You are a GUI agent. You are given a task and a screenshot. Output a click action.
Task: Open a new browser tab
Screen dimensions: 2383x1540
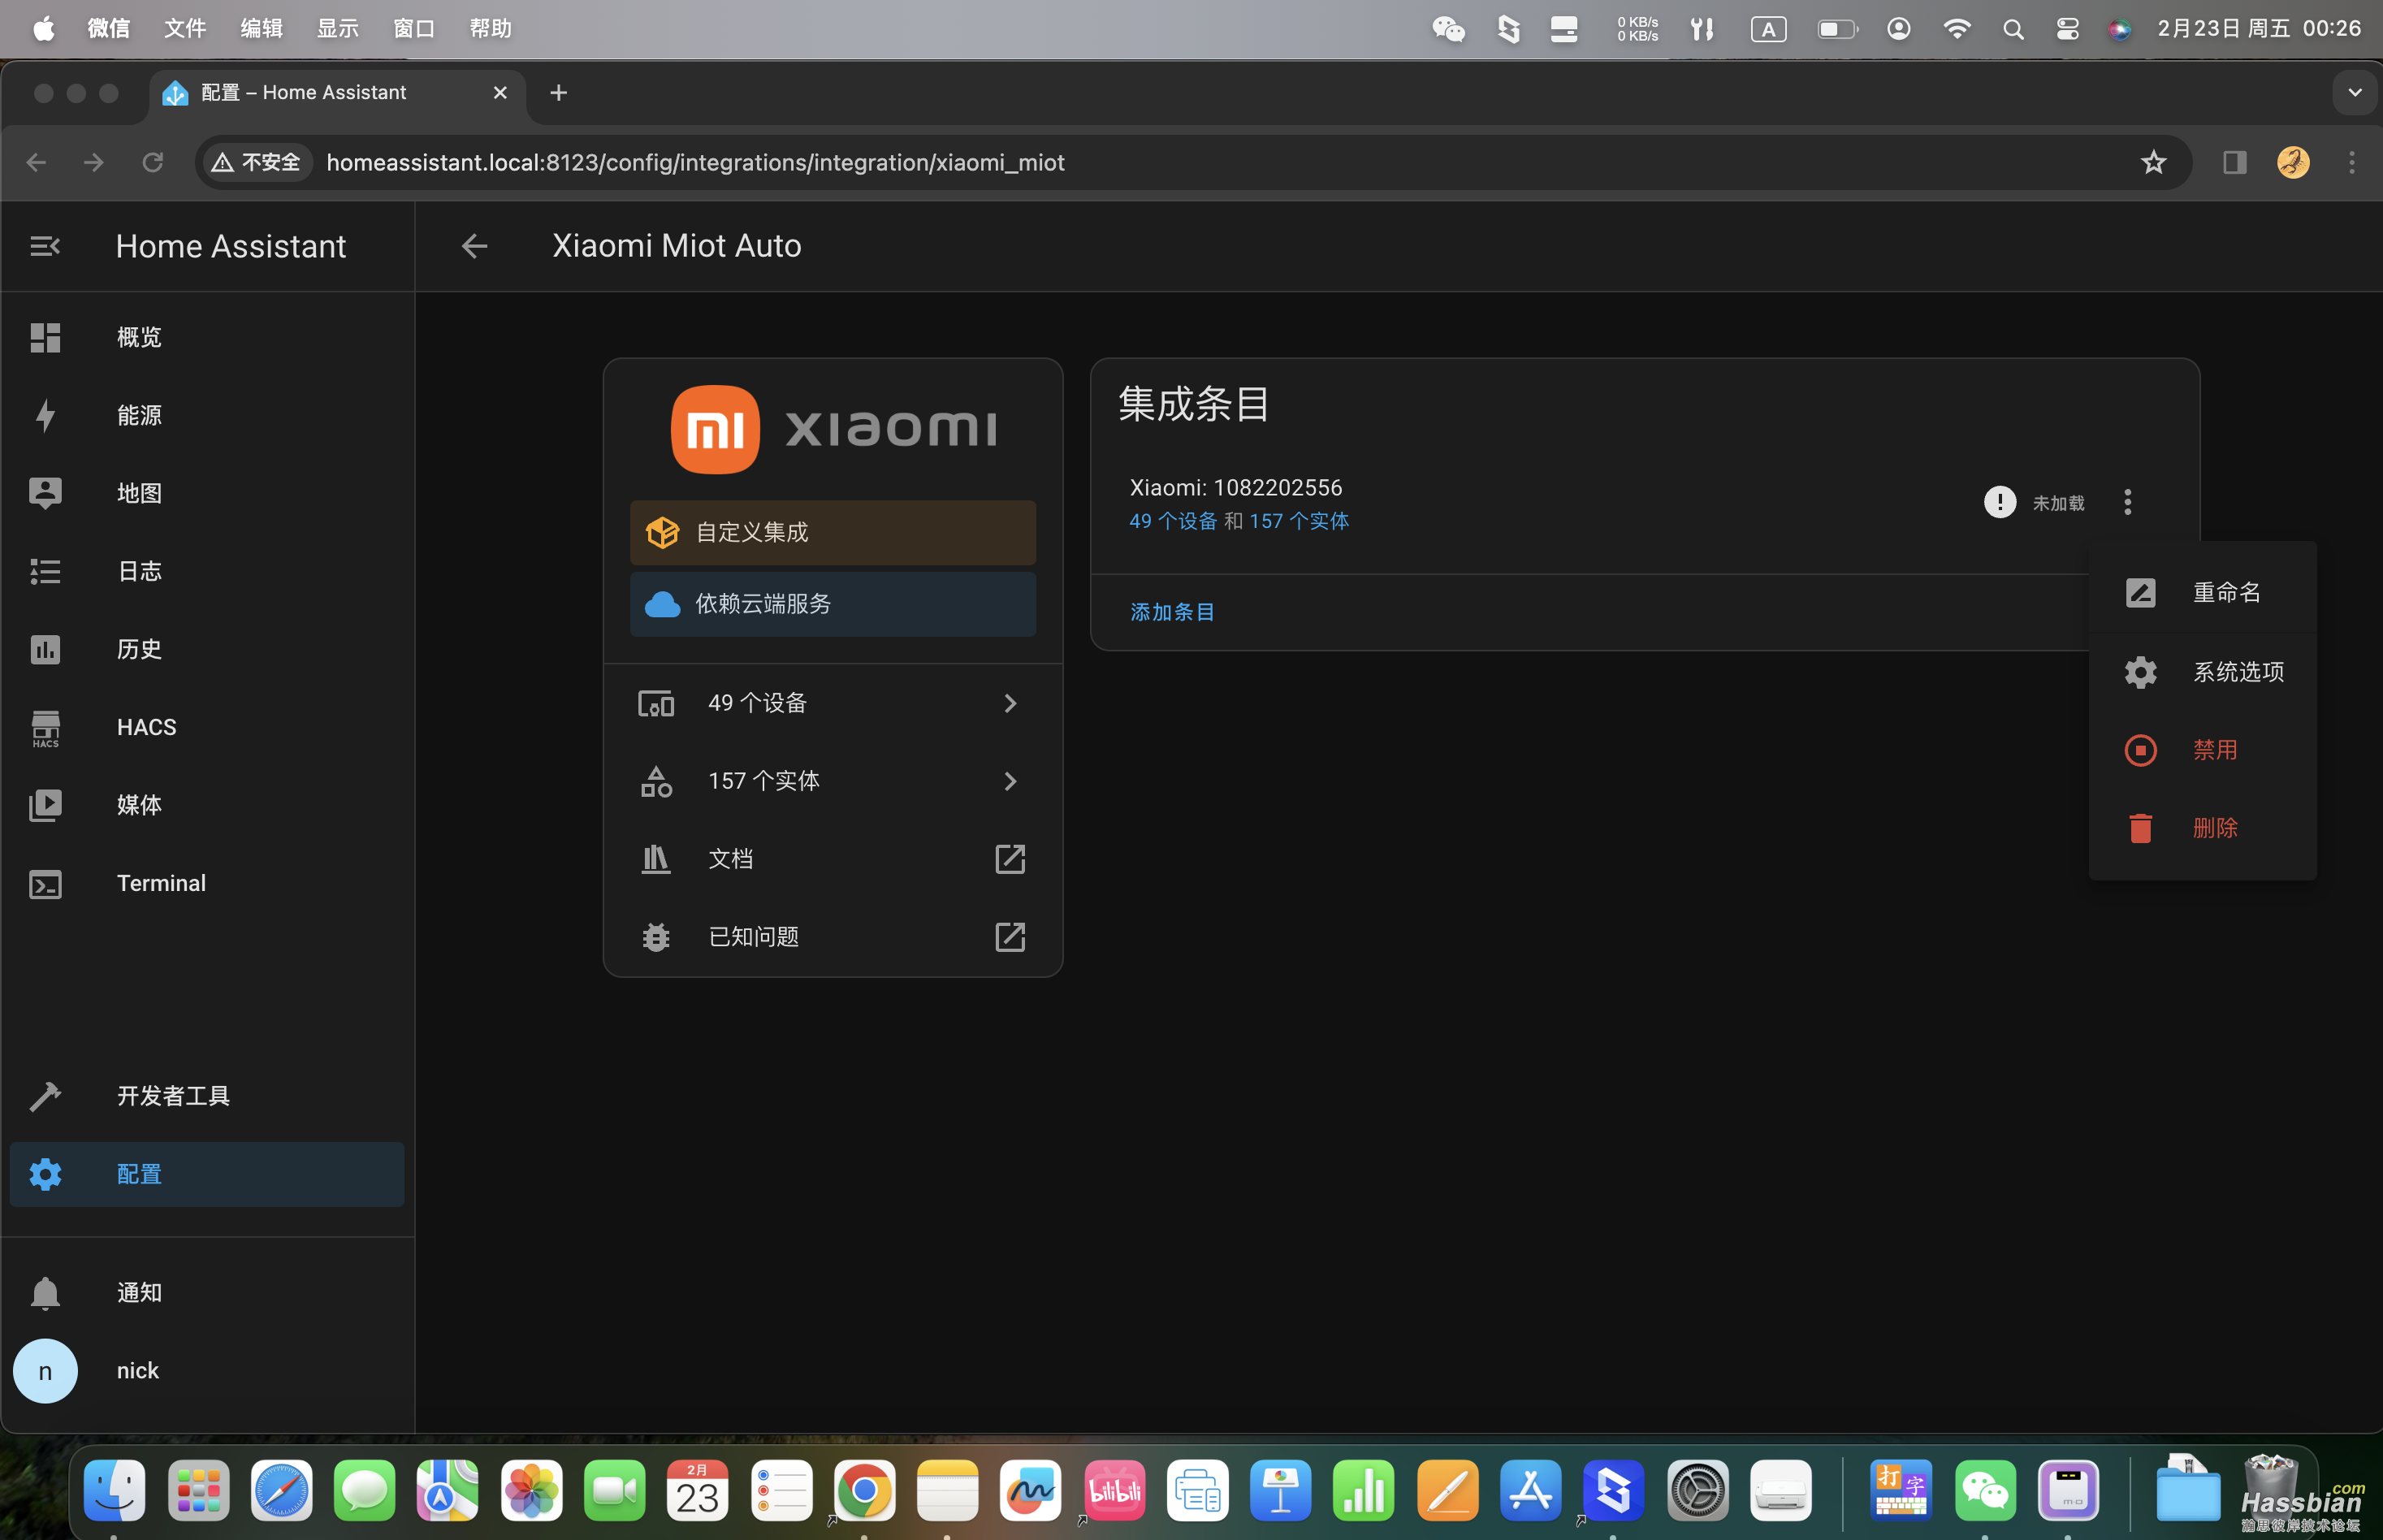point(559,93)
